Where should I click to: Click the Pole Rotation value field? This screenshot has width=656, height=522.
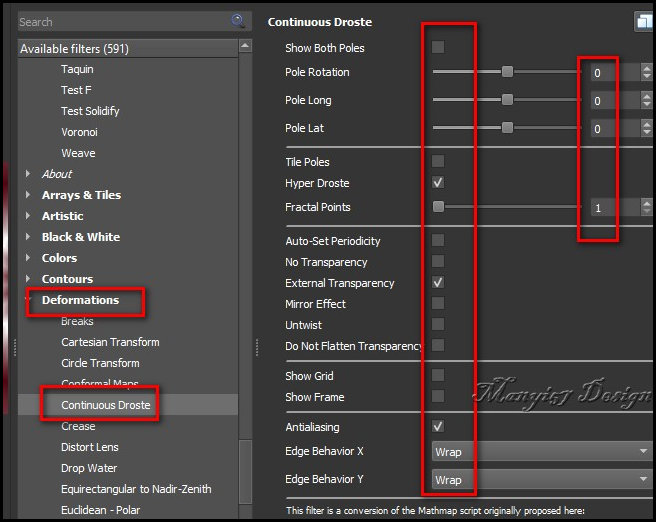coord(615,73)
